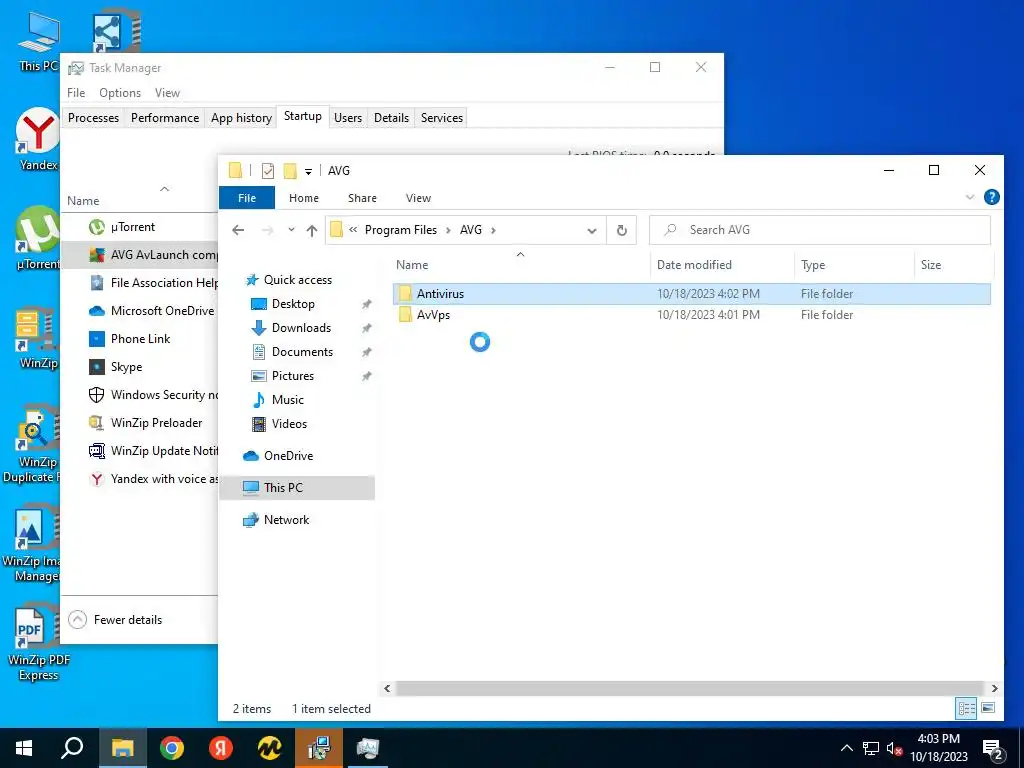Go back in File Explorer
The height and width of the screenshot is (768, 1024).
(238, 230)
